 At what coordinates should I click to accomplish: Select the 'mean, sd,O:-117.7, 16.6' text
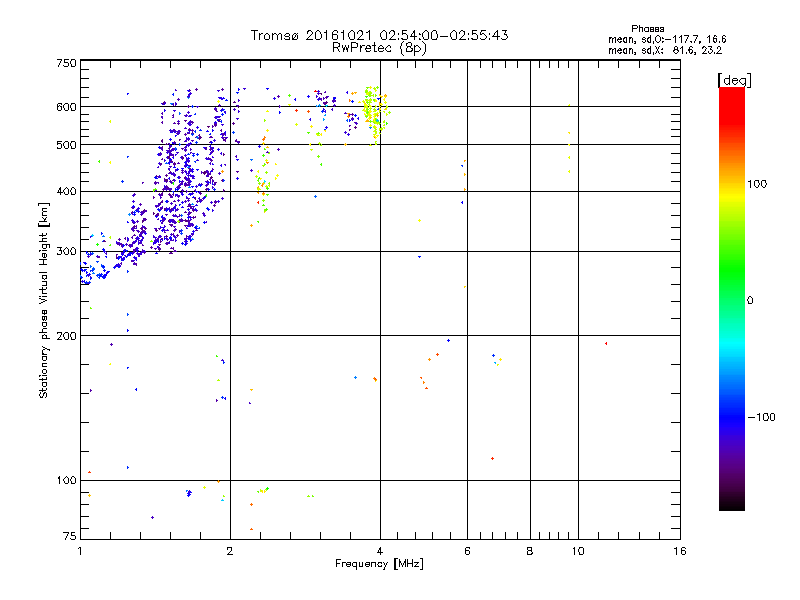coord(667,40)
